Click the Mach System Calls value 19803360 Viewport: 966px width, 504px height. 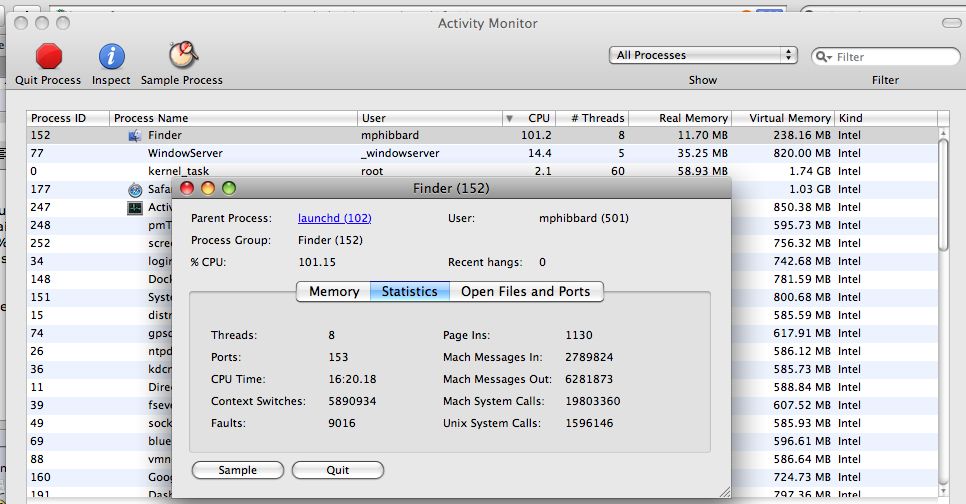(593, 402)
